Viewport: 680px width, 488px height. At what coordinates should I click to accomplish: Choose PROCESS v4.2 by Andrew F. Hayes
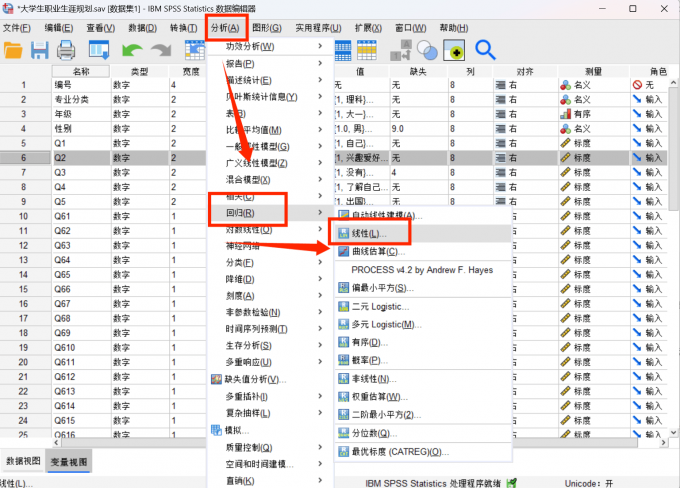pyautogui.click(x=422, y=270)
